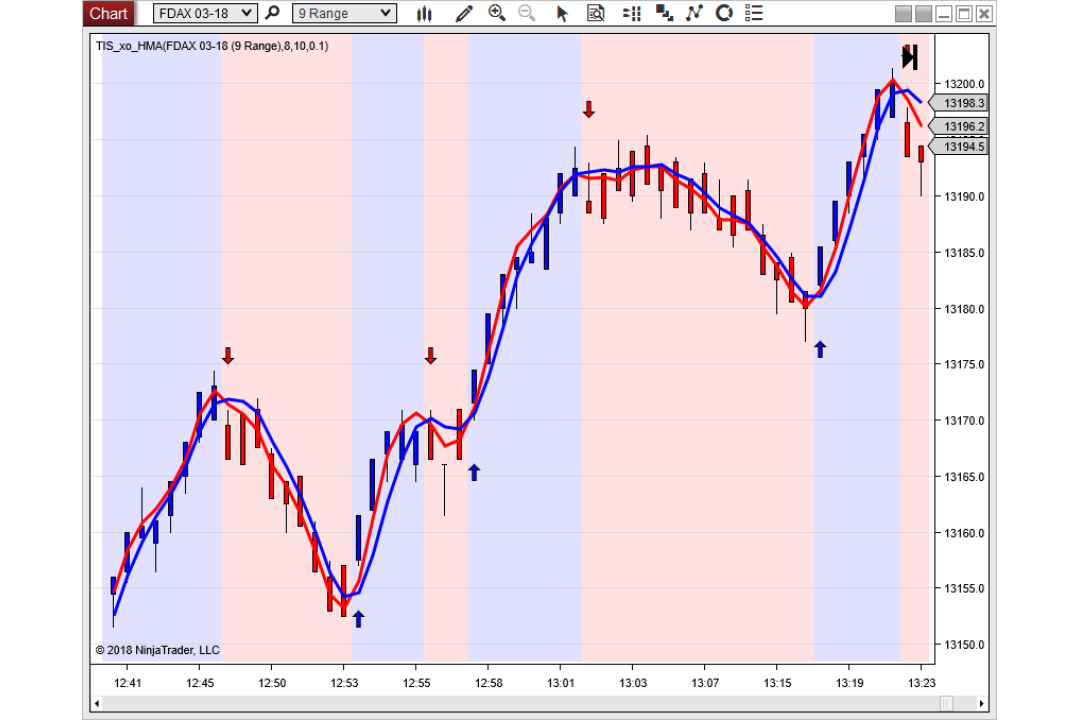Maximize the chart window

(964, 14)
